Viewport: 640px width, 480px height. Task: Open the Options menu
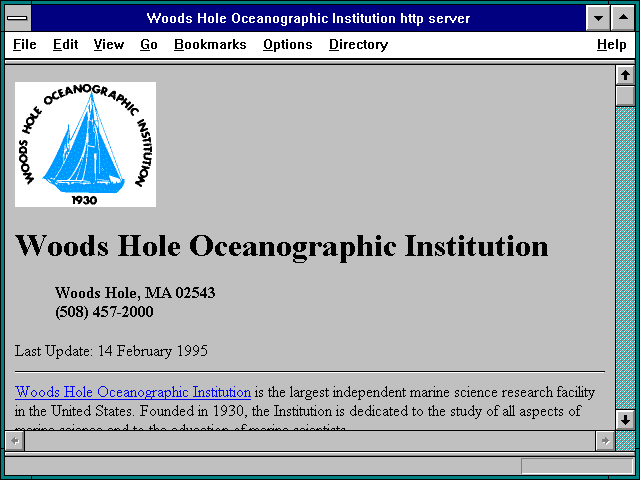point(287,44)
